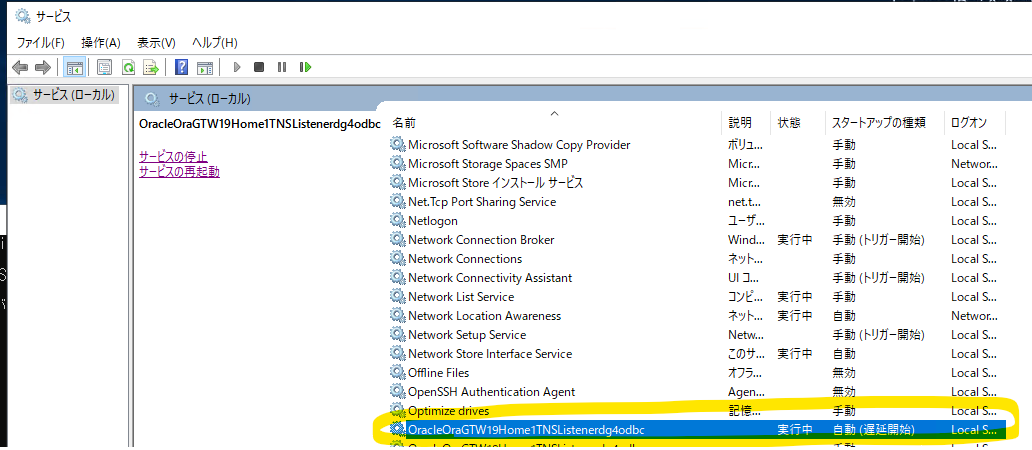Click the gear icon beside Network Connection Broker
Viewport: 1032px width, 450px height.
[398, 239]
